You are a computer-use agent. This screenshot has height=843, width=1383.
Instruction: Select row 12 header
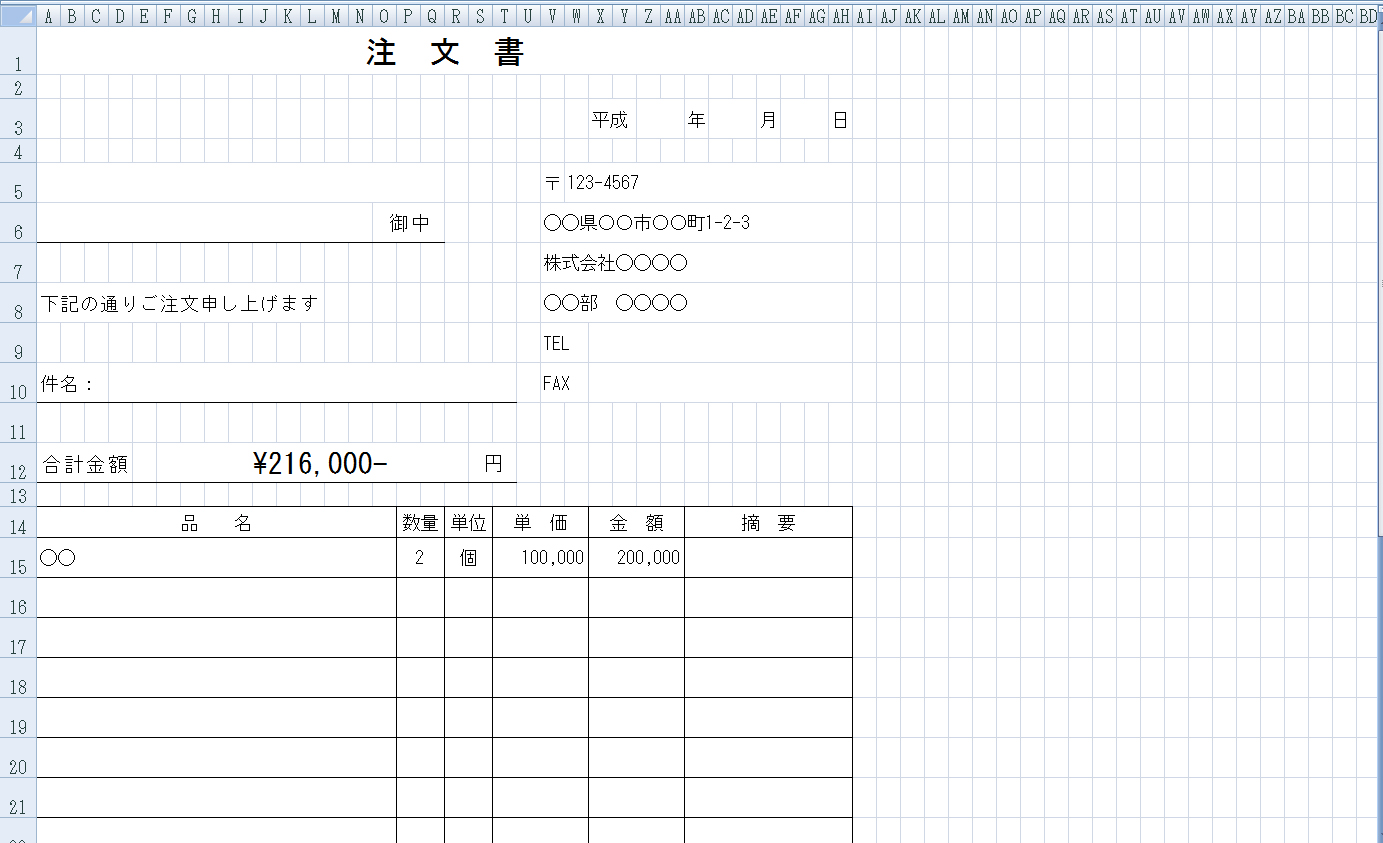(x=18, y=463)
